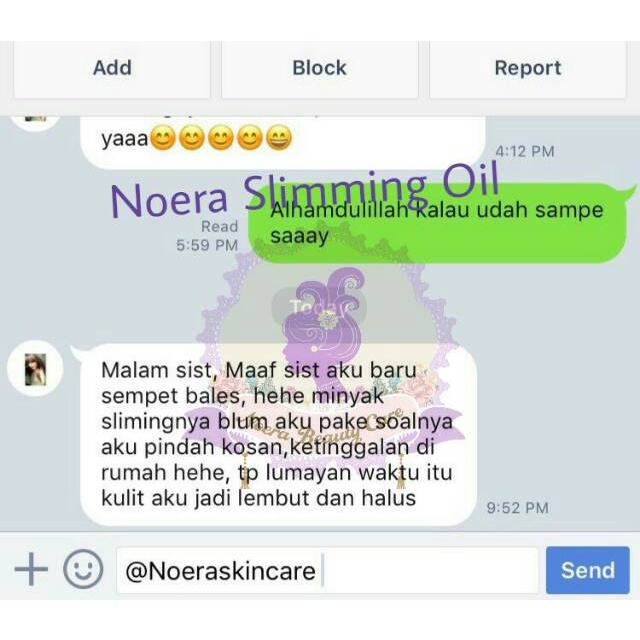Report this contact
Image resolution: width=640 pixels, height=640 pixels.
coord(528,68)
